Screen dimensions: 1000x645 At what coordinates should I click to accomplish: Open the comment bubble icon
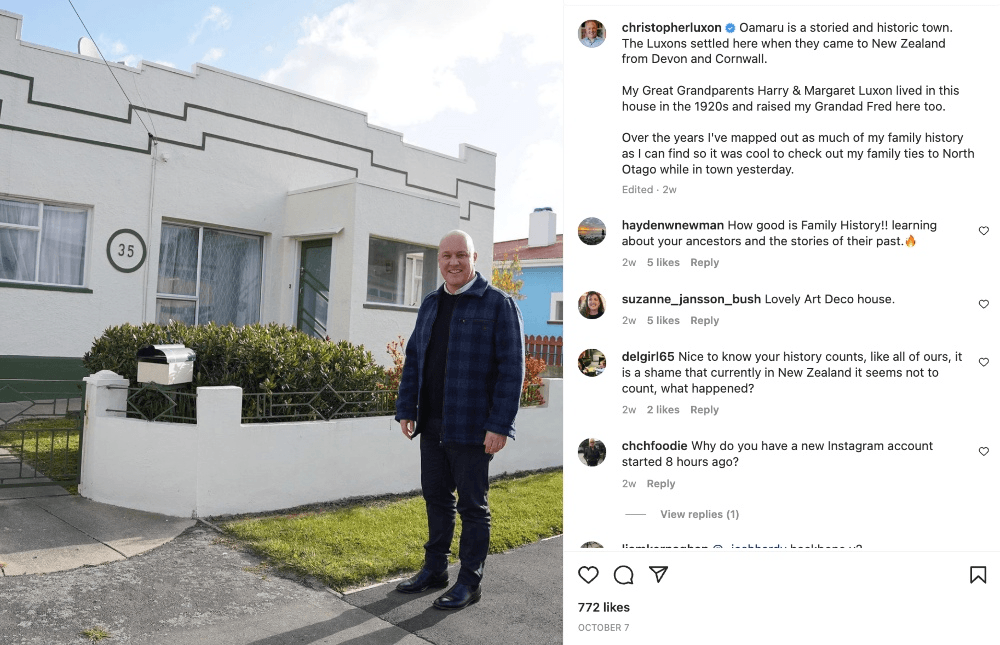point(623,575)
